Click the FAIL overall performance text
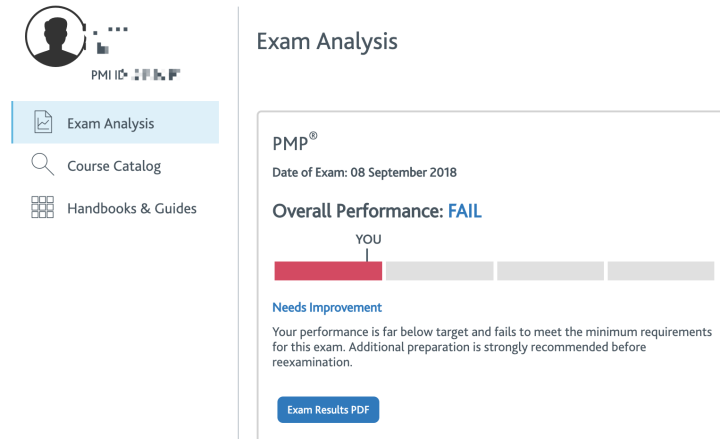This screenshot has height=439, width=720. pos(465,211)
